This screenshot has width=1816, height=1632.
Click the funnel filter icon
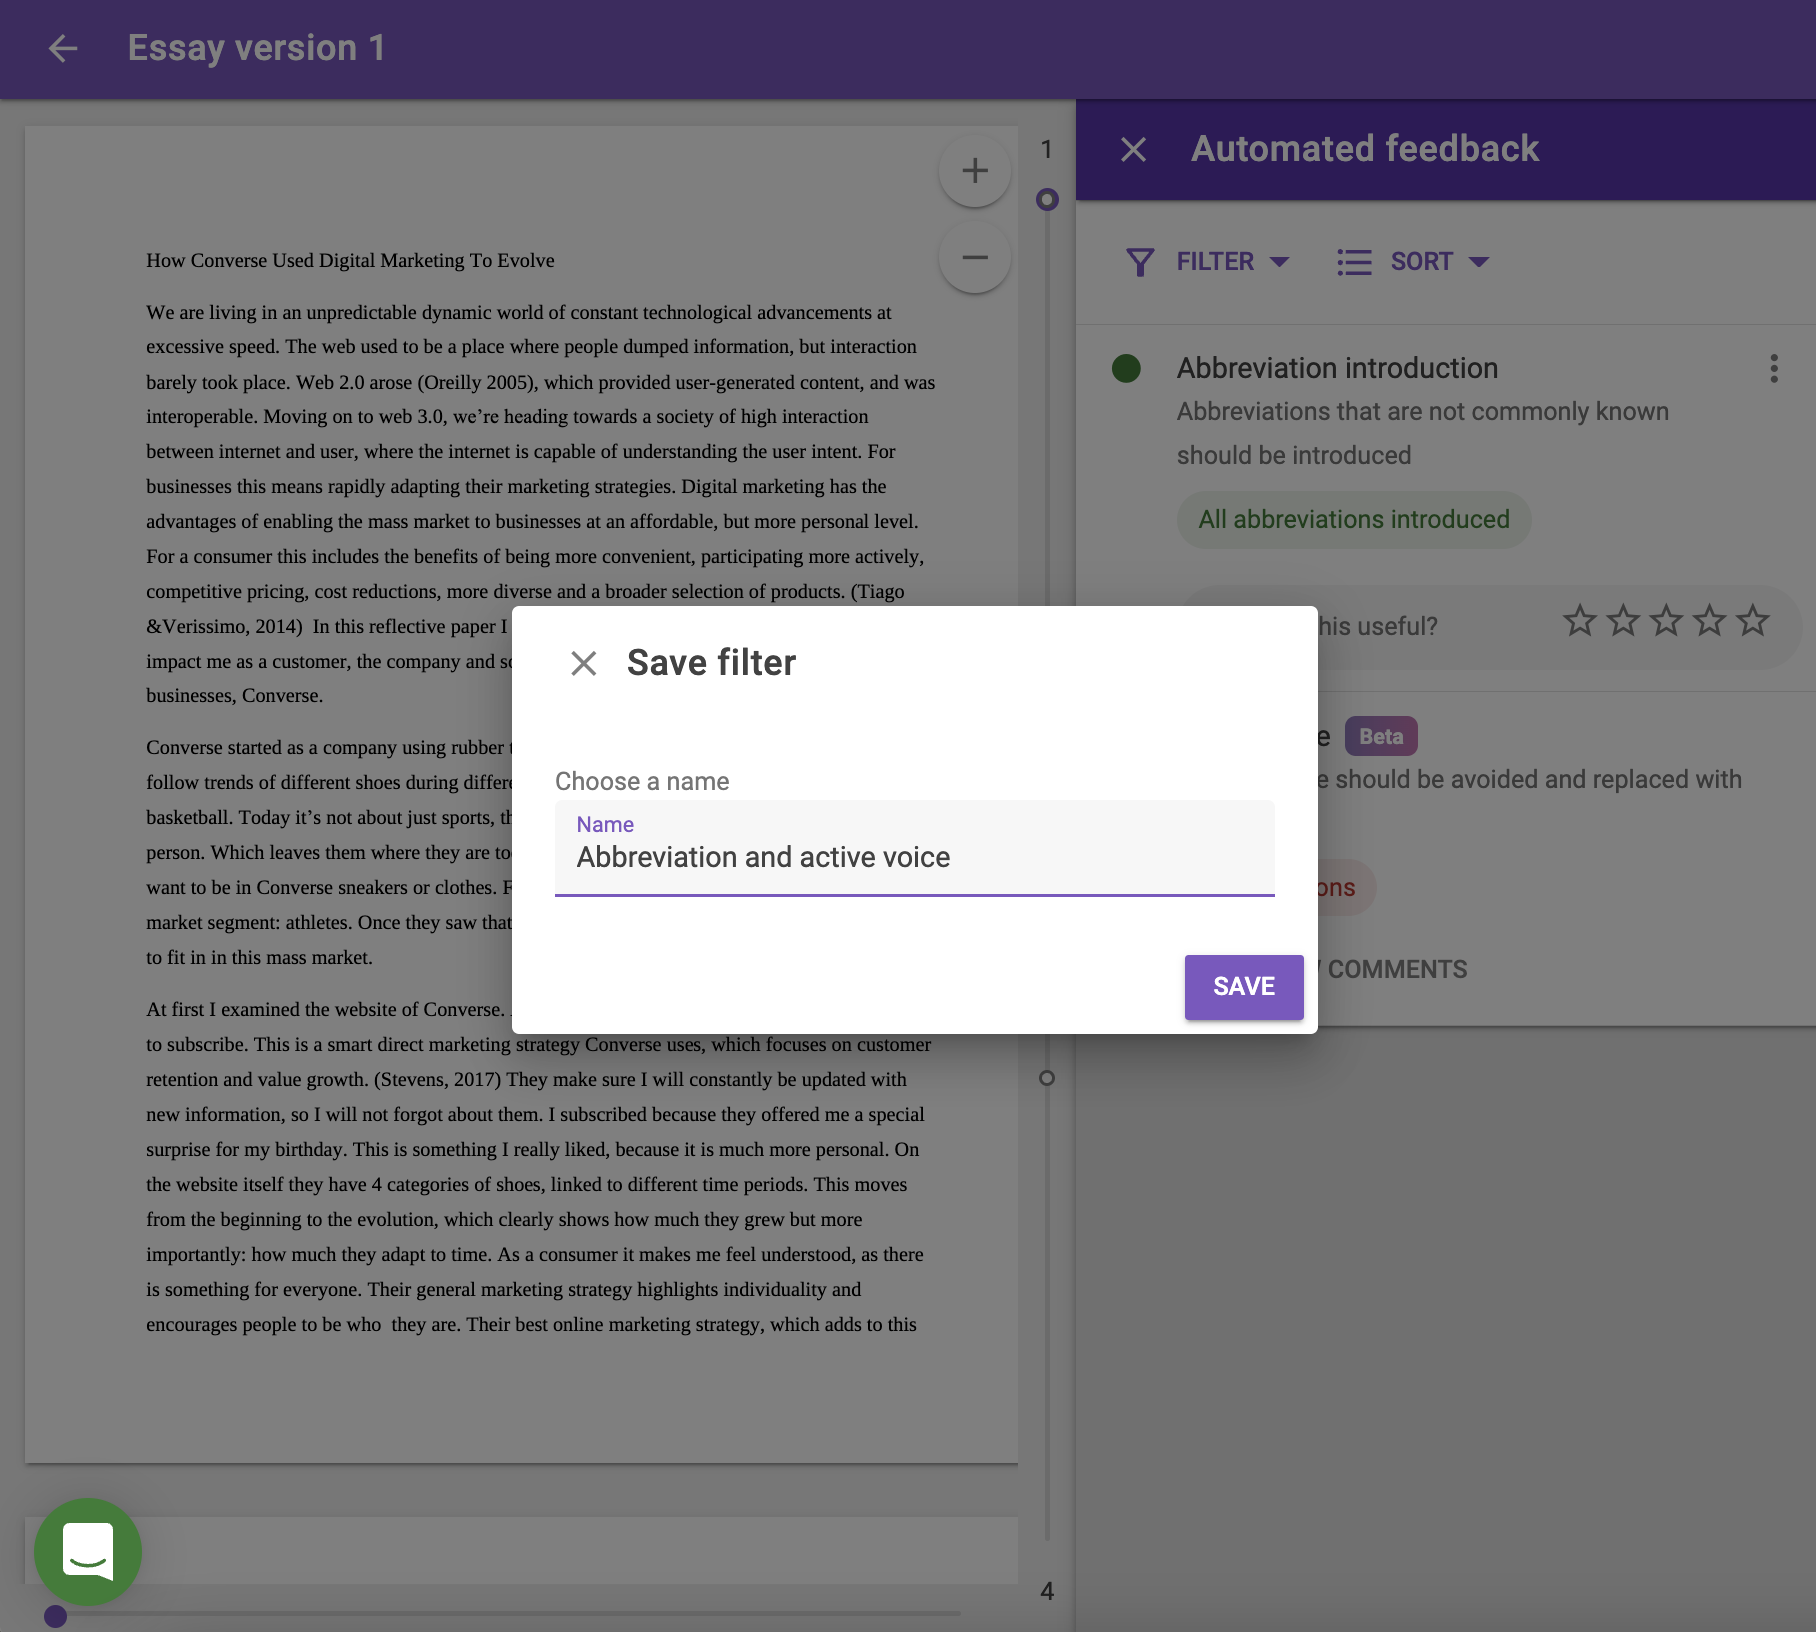[1140, 262]
